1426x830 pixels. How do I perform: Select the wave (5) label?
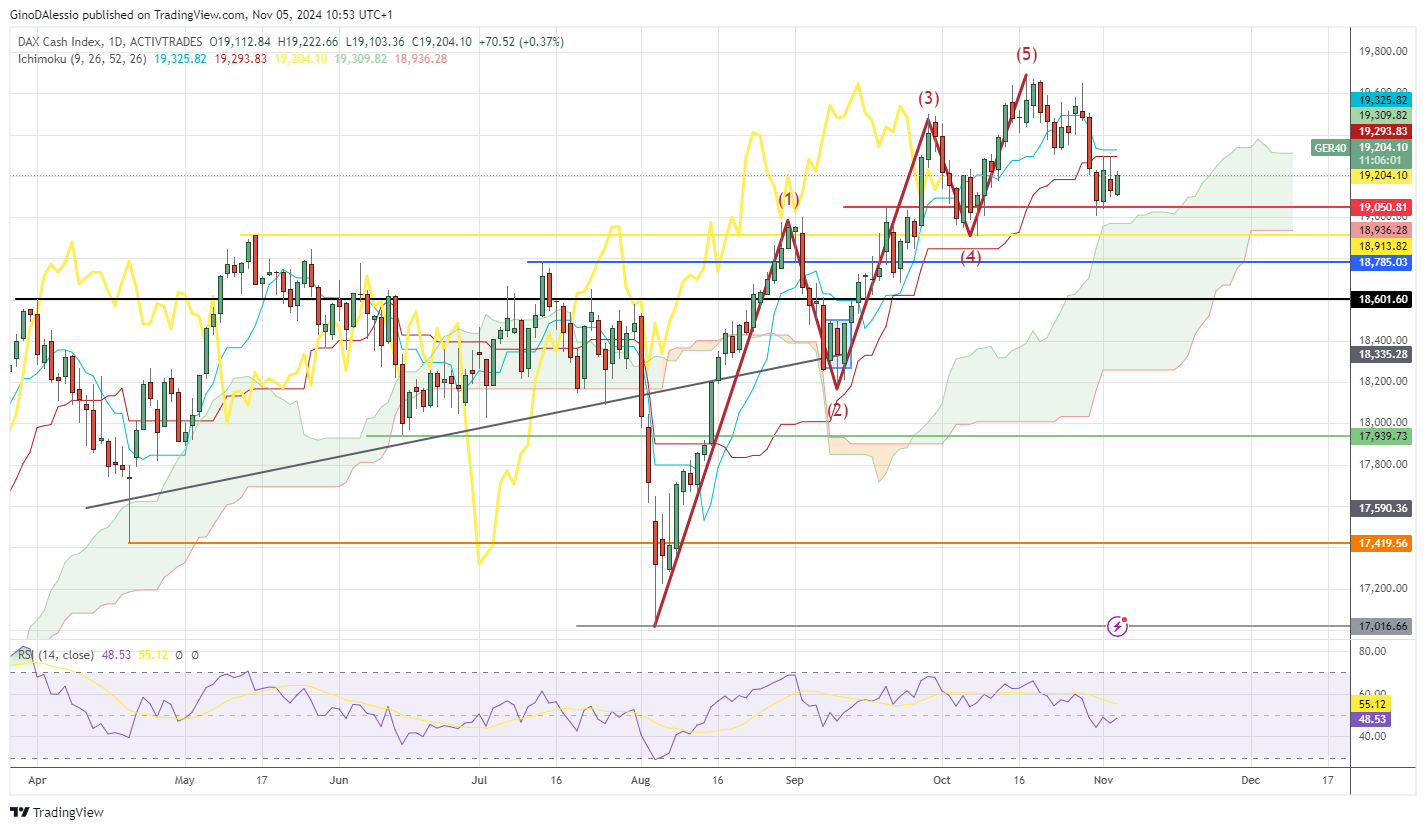click(1027, 53)
